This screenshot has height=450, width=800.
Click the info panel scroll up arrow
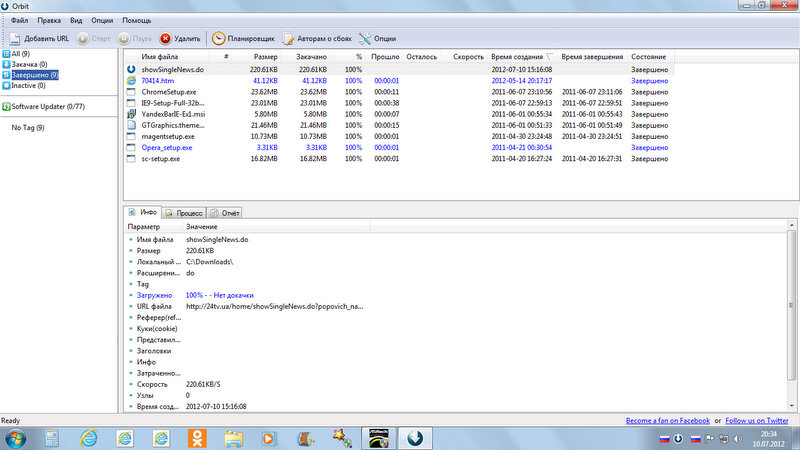(792, 225)
